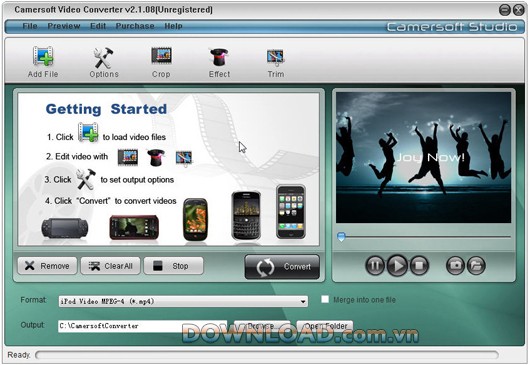Image resolution: width=530 pixels, height=365 pixels.
Task: Click the crop icon in Getting Started step 2
Action: (x=128, y=157)
